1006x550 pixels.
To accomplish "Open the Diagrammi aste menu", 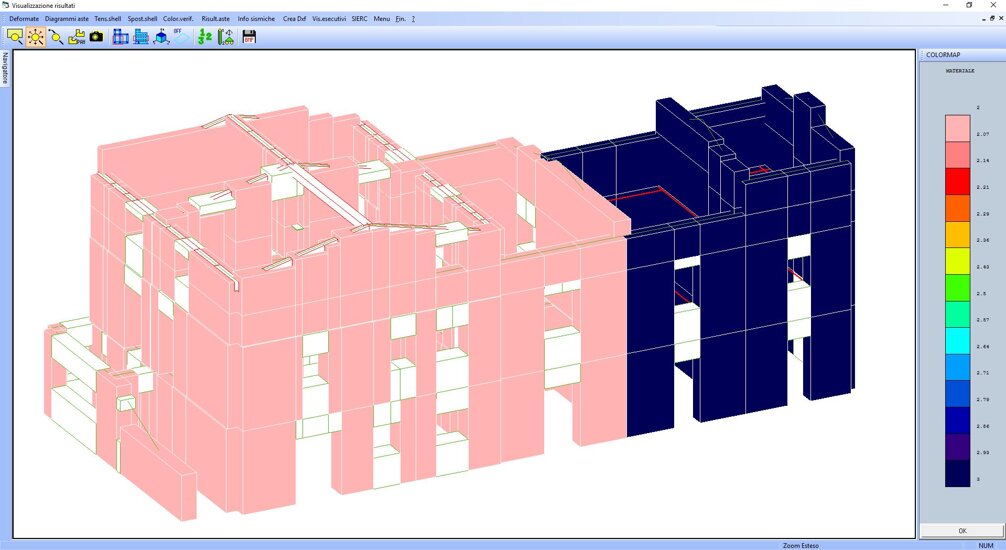I will [67, 18].
